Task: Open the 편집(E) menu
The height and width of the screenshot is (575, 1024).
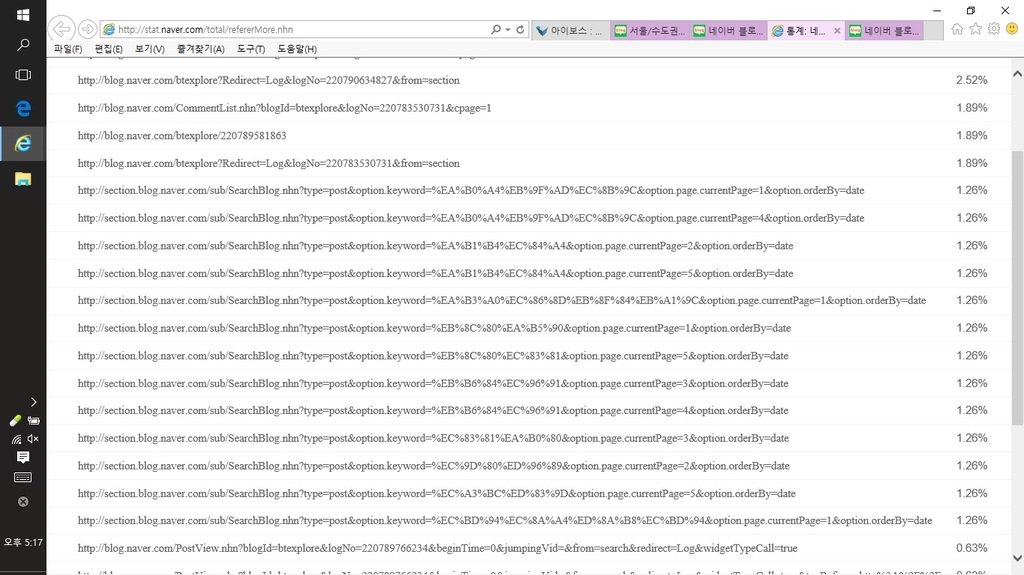Action: click(108, 49)
